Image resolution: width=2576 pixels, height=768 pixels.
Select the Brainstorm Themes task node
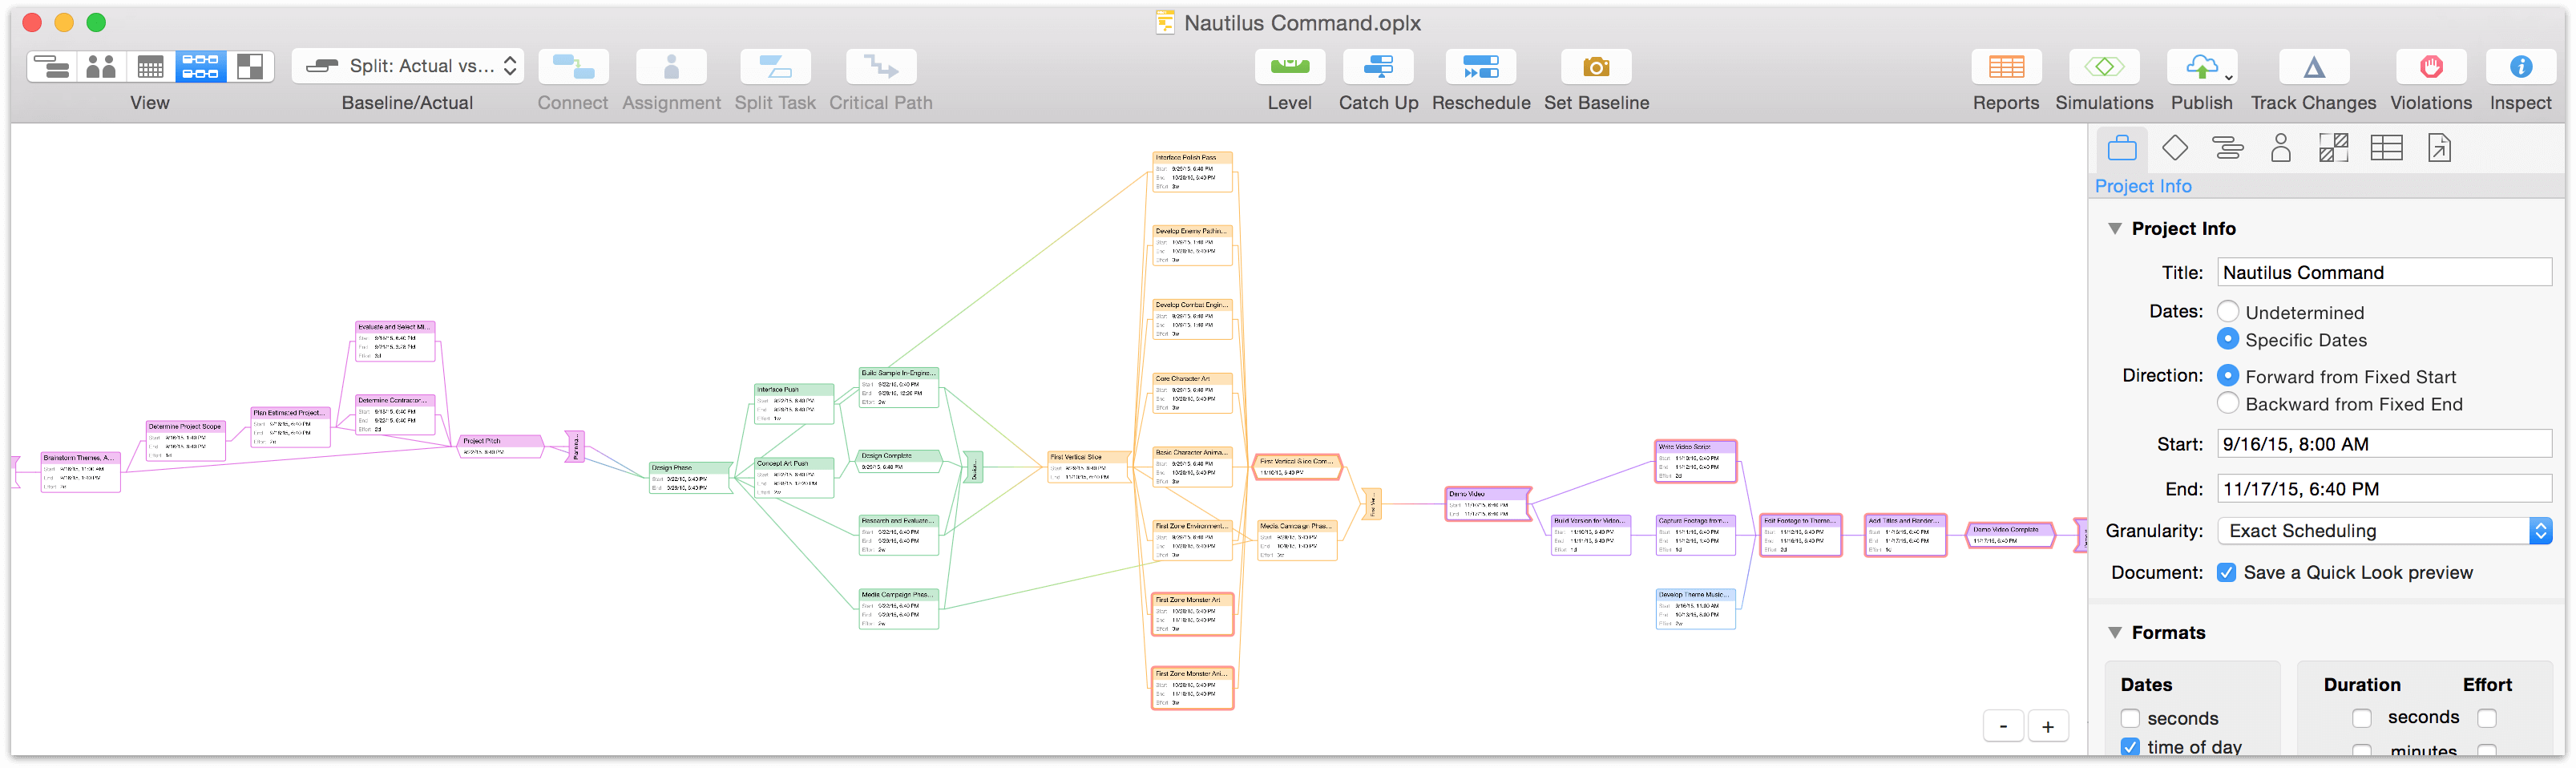click(80, 472)
